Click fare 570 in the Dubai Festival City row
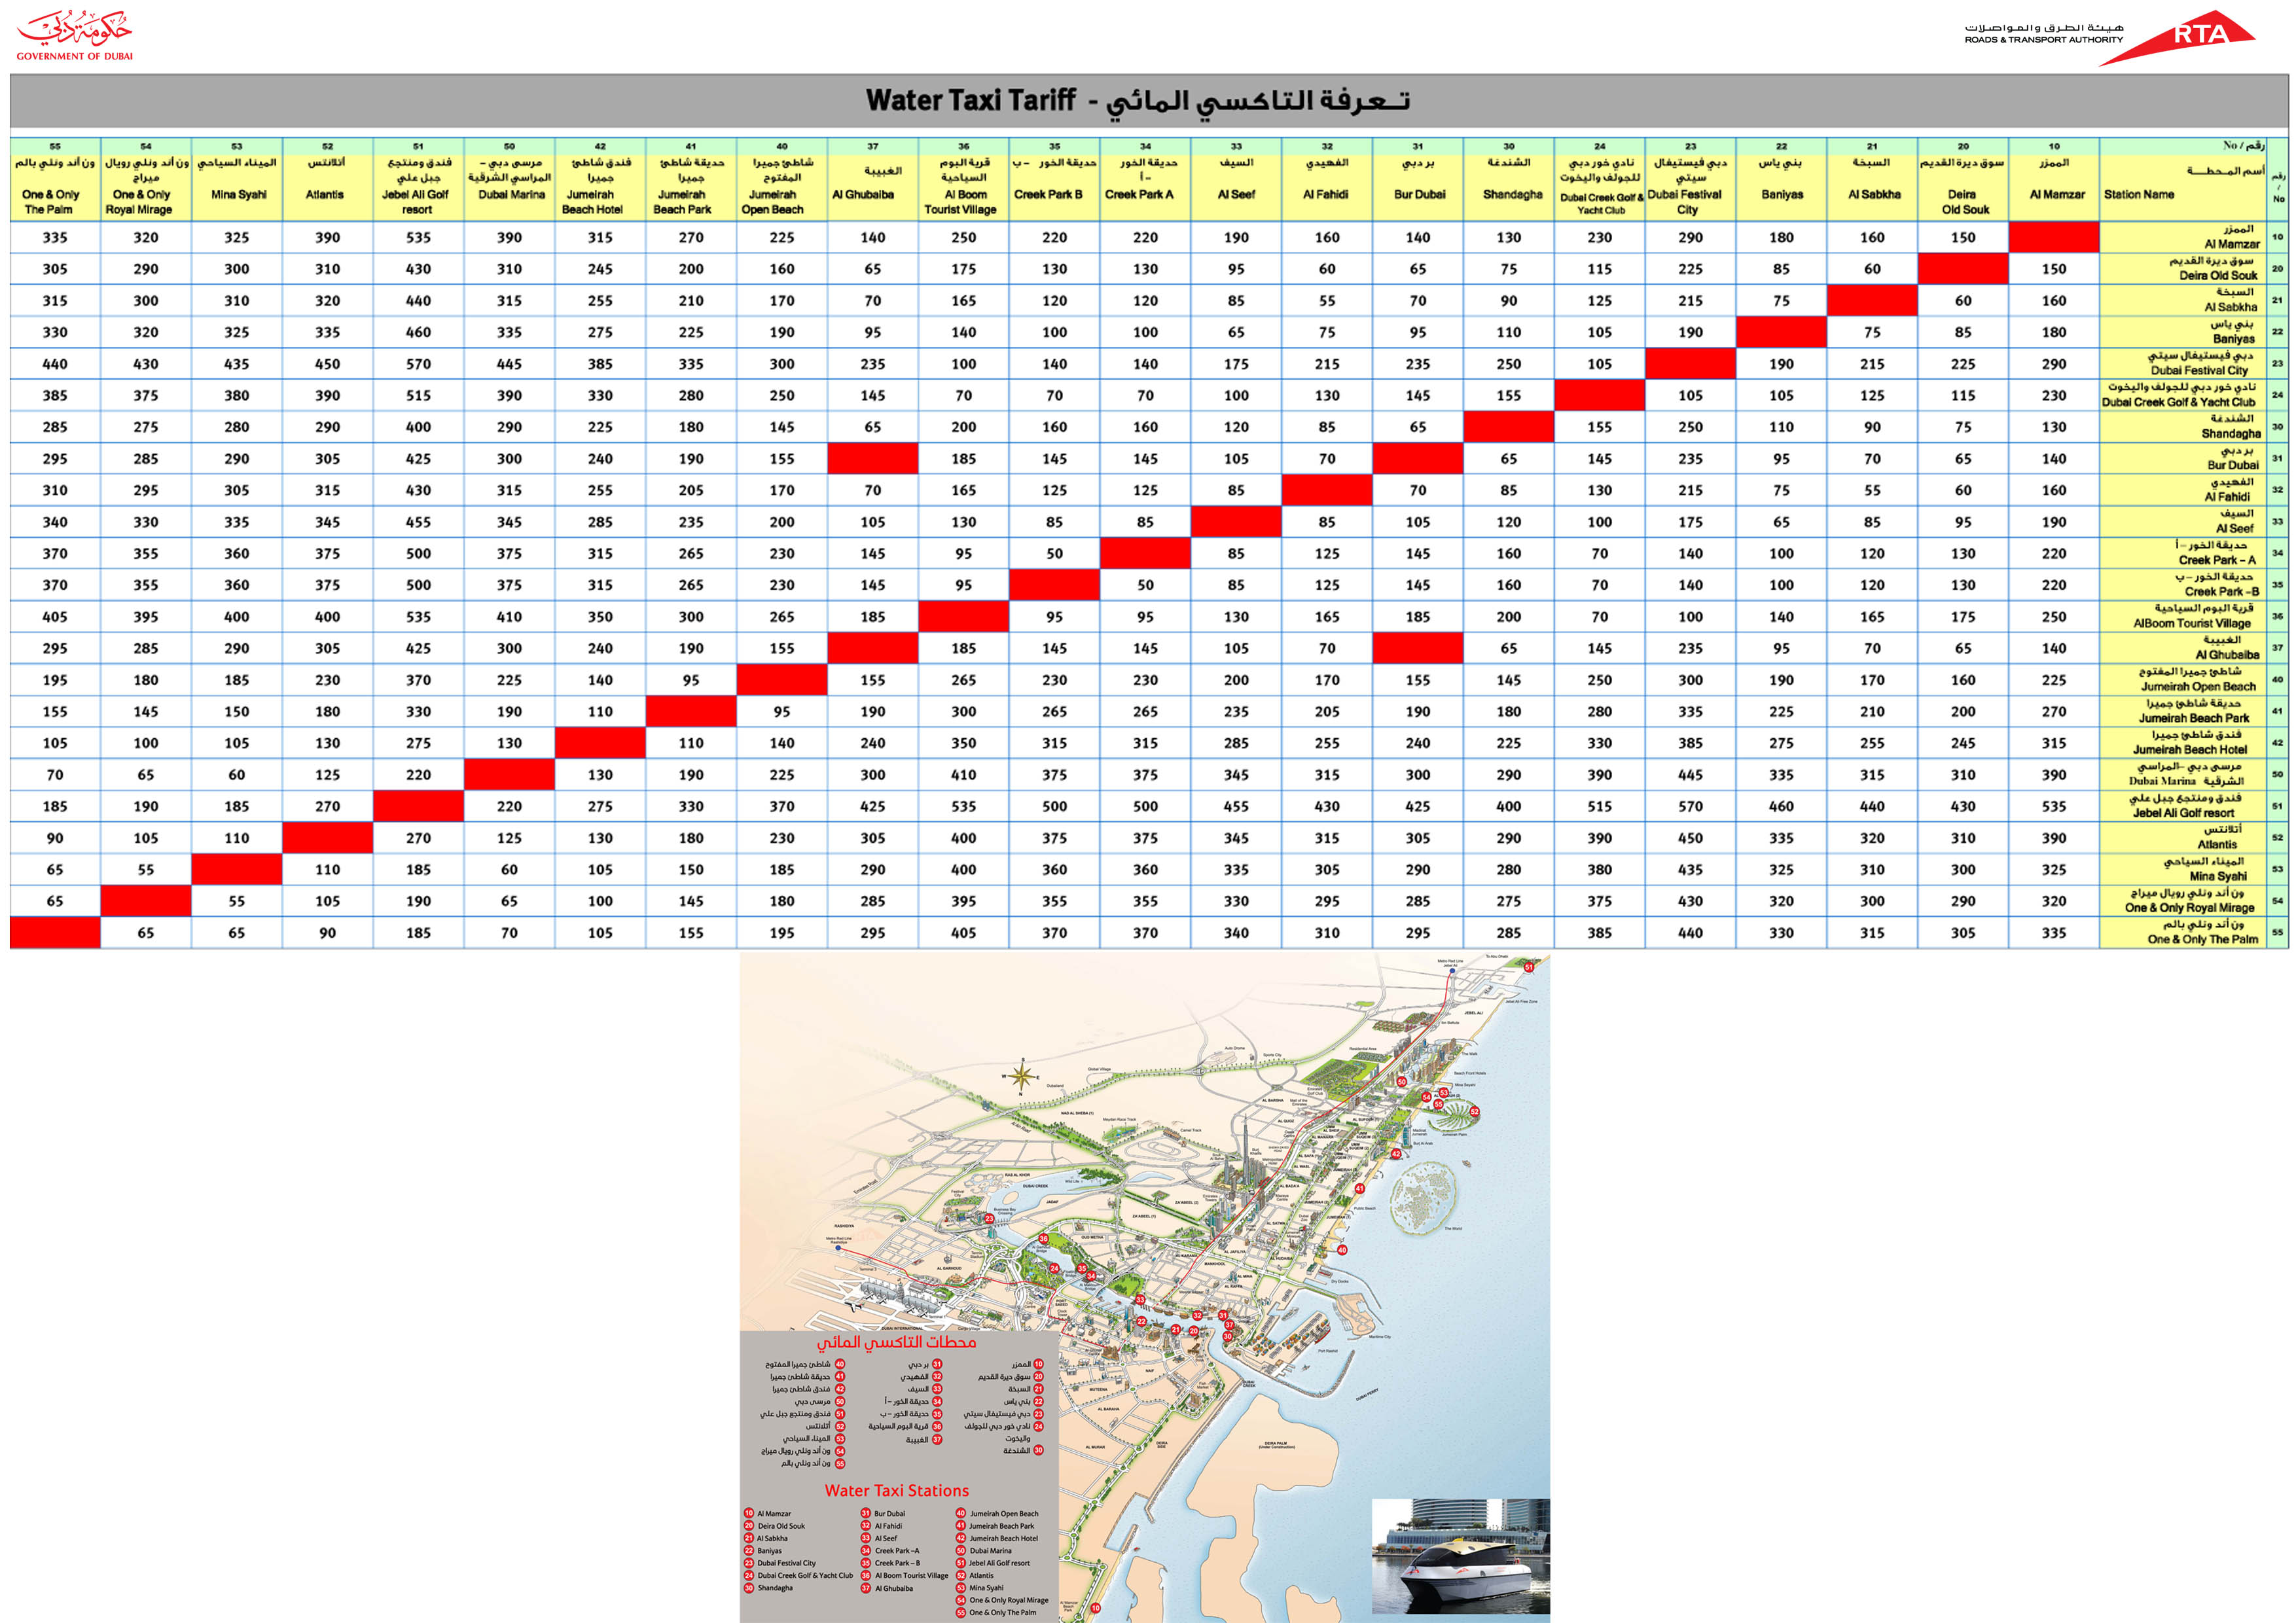 point(418,364)
